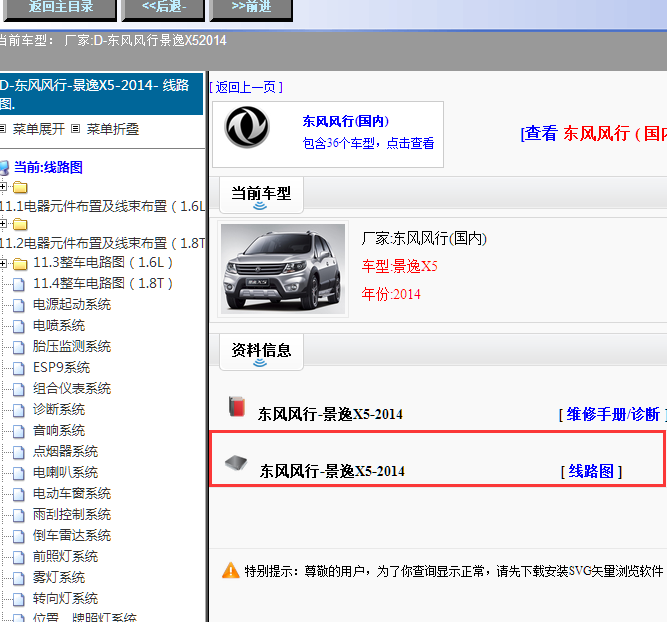Select 雨刮控制系统 in the tree
The width and height of the screenshot is (667, 622).
72,514
